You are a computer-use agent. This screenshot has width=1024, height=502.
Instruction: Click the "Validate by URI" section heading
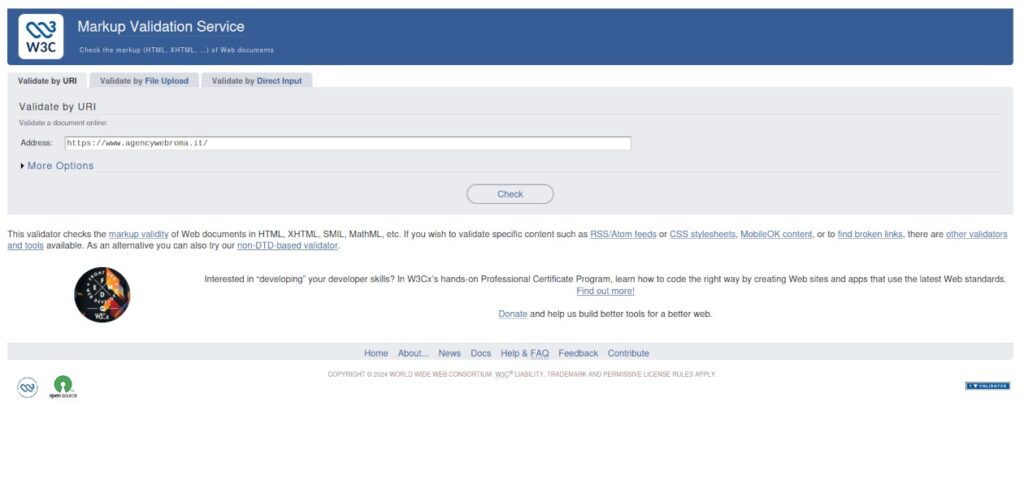click(57, 107)
